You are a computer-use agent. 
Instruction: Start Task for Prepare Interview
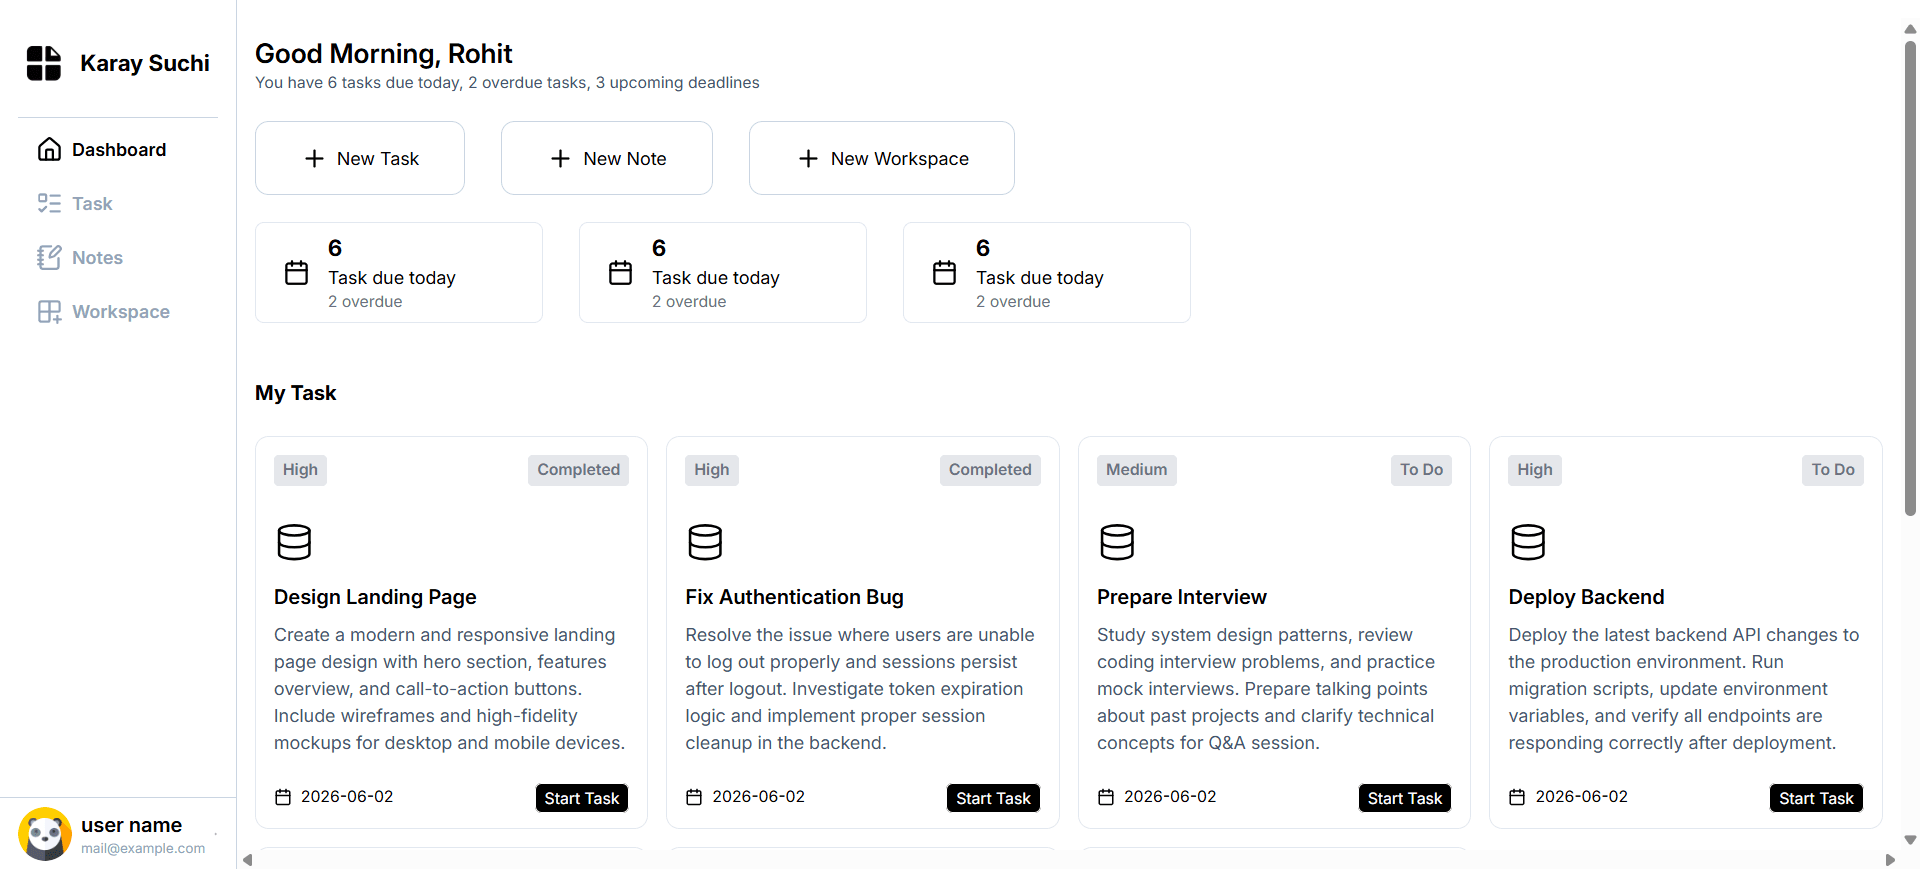[1405, 798]
